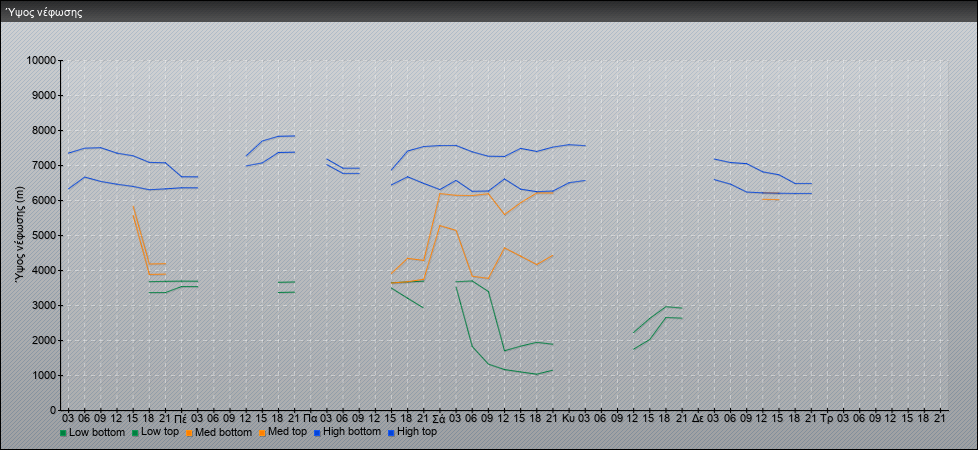The width and height of the screenshot is (978, 450).
Task: Click the Πα day label on the x-axis
Action: (310, 418)
